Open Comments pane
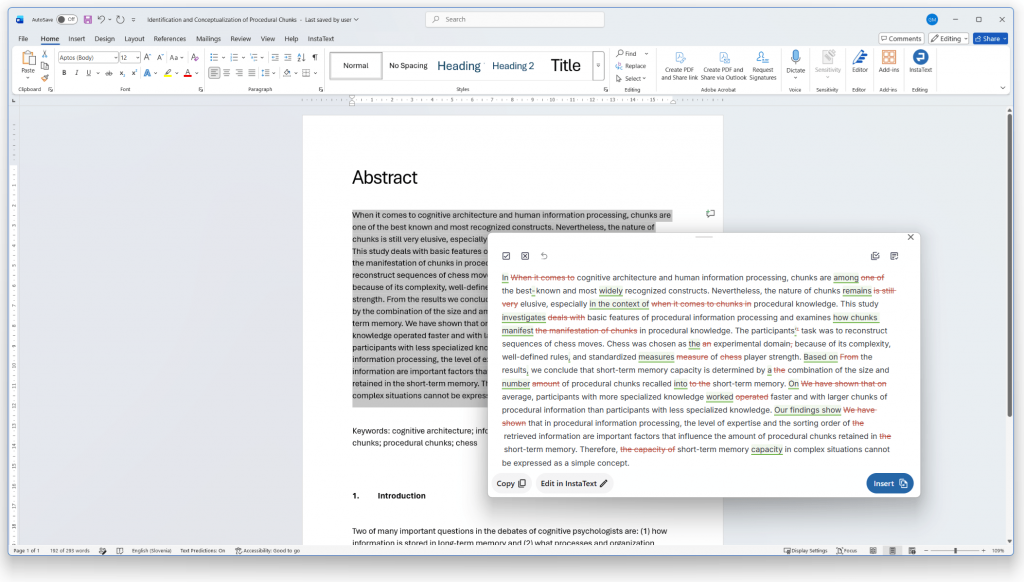Image resolution: width=1024 pixels, height=582 pixels. 901,39
